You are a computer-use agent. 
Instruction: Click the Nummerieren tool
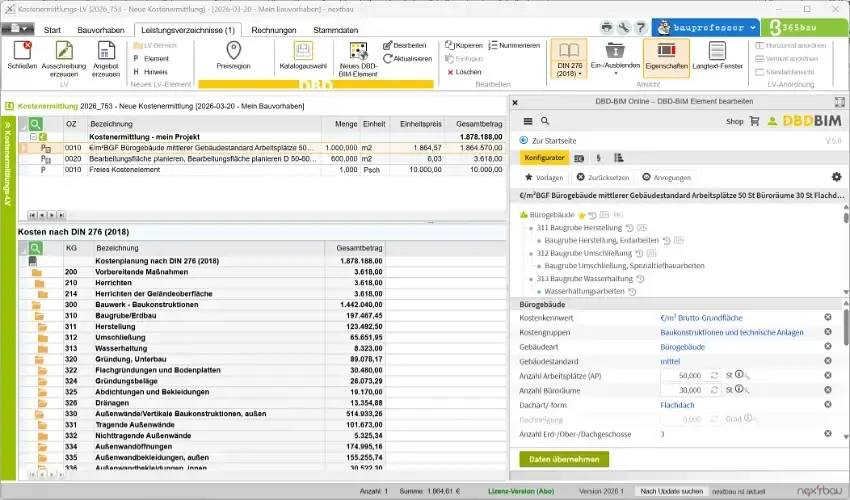click(514, 46)
